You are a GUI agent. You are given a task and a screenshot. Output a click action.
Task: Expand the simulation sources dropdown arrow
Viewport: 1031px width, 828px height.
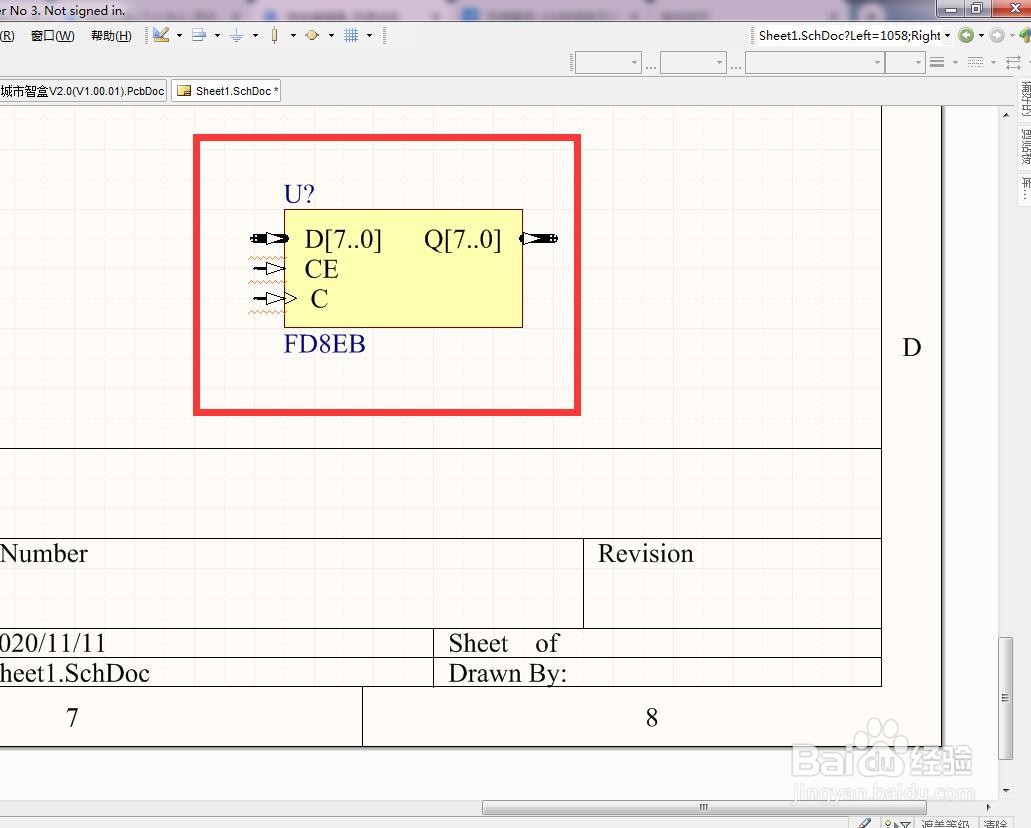click(x=331, y=36)
